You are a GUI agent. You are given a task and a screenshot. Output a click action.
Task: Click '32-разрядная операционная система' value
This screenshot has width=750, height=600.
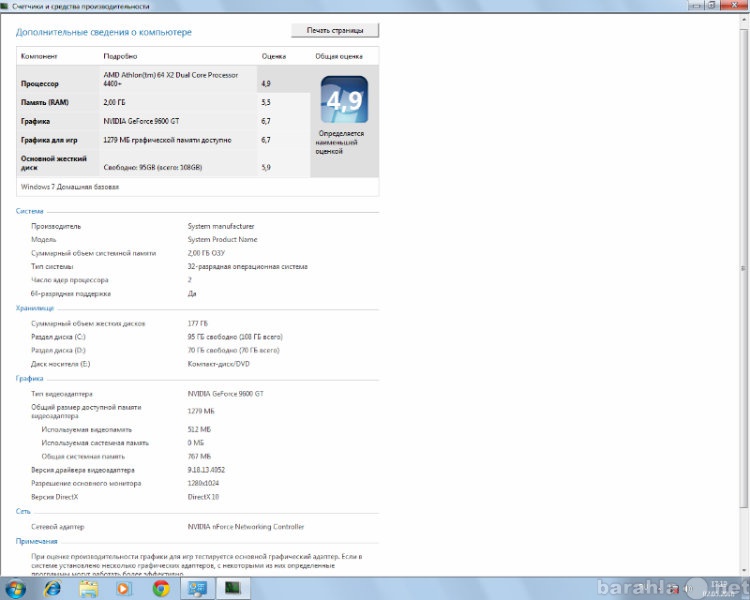[248, 267]
